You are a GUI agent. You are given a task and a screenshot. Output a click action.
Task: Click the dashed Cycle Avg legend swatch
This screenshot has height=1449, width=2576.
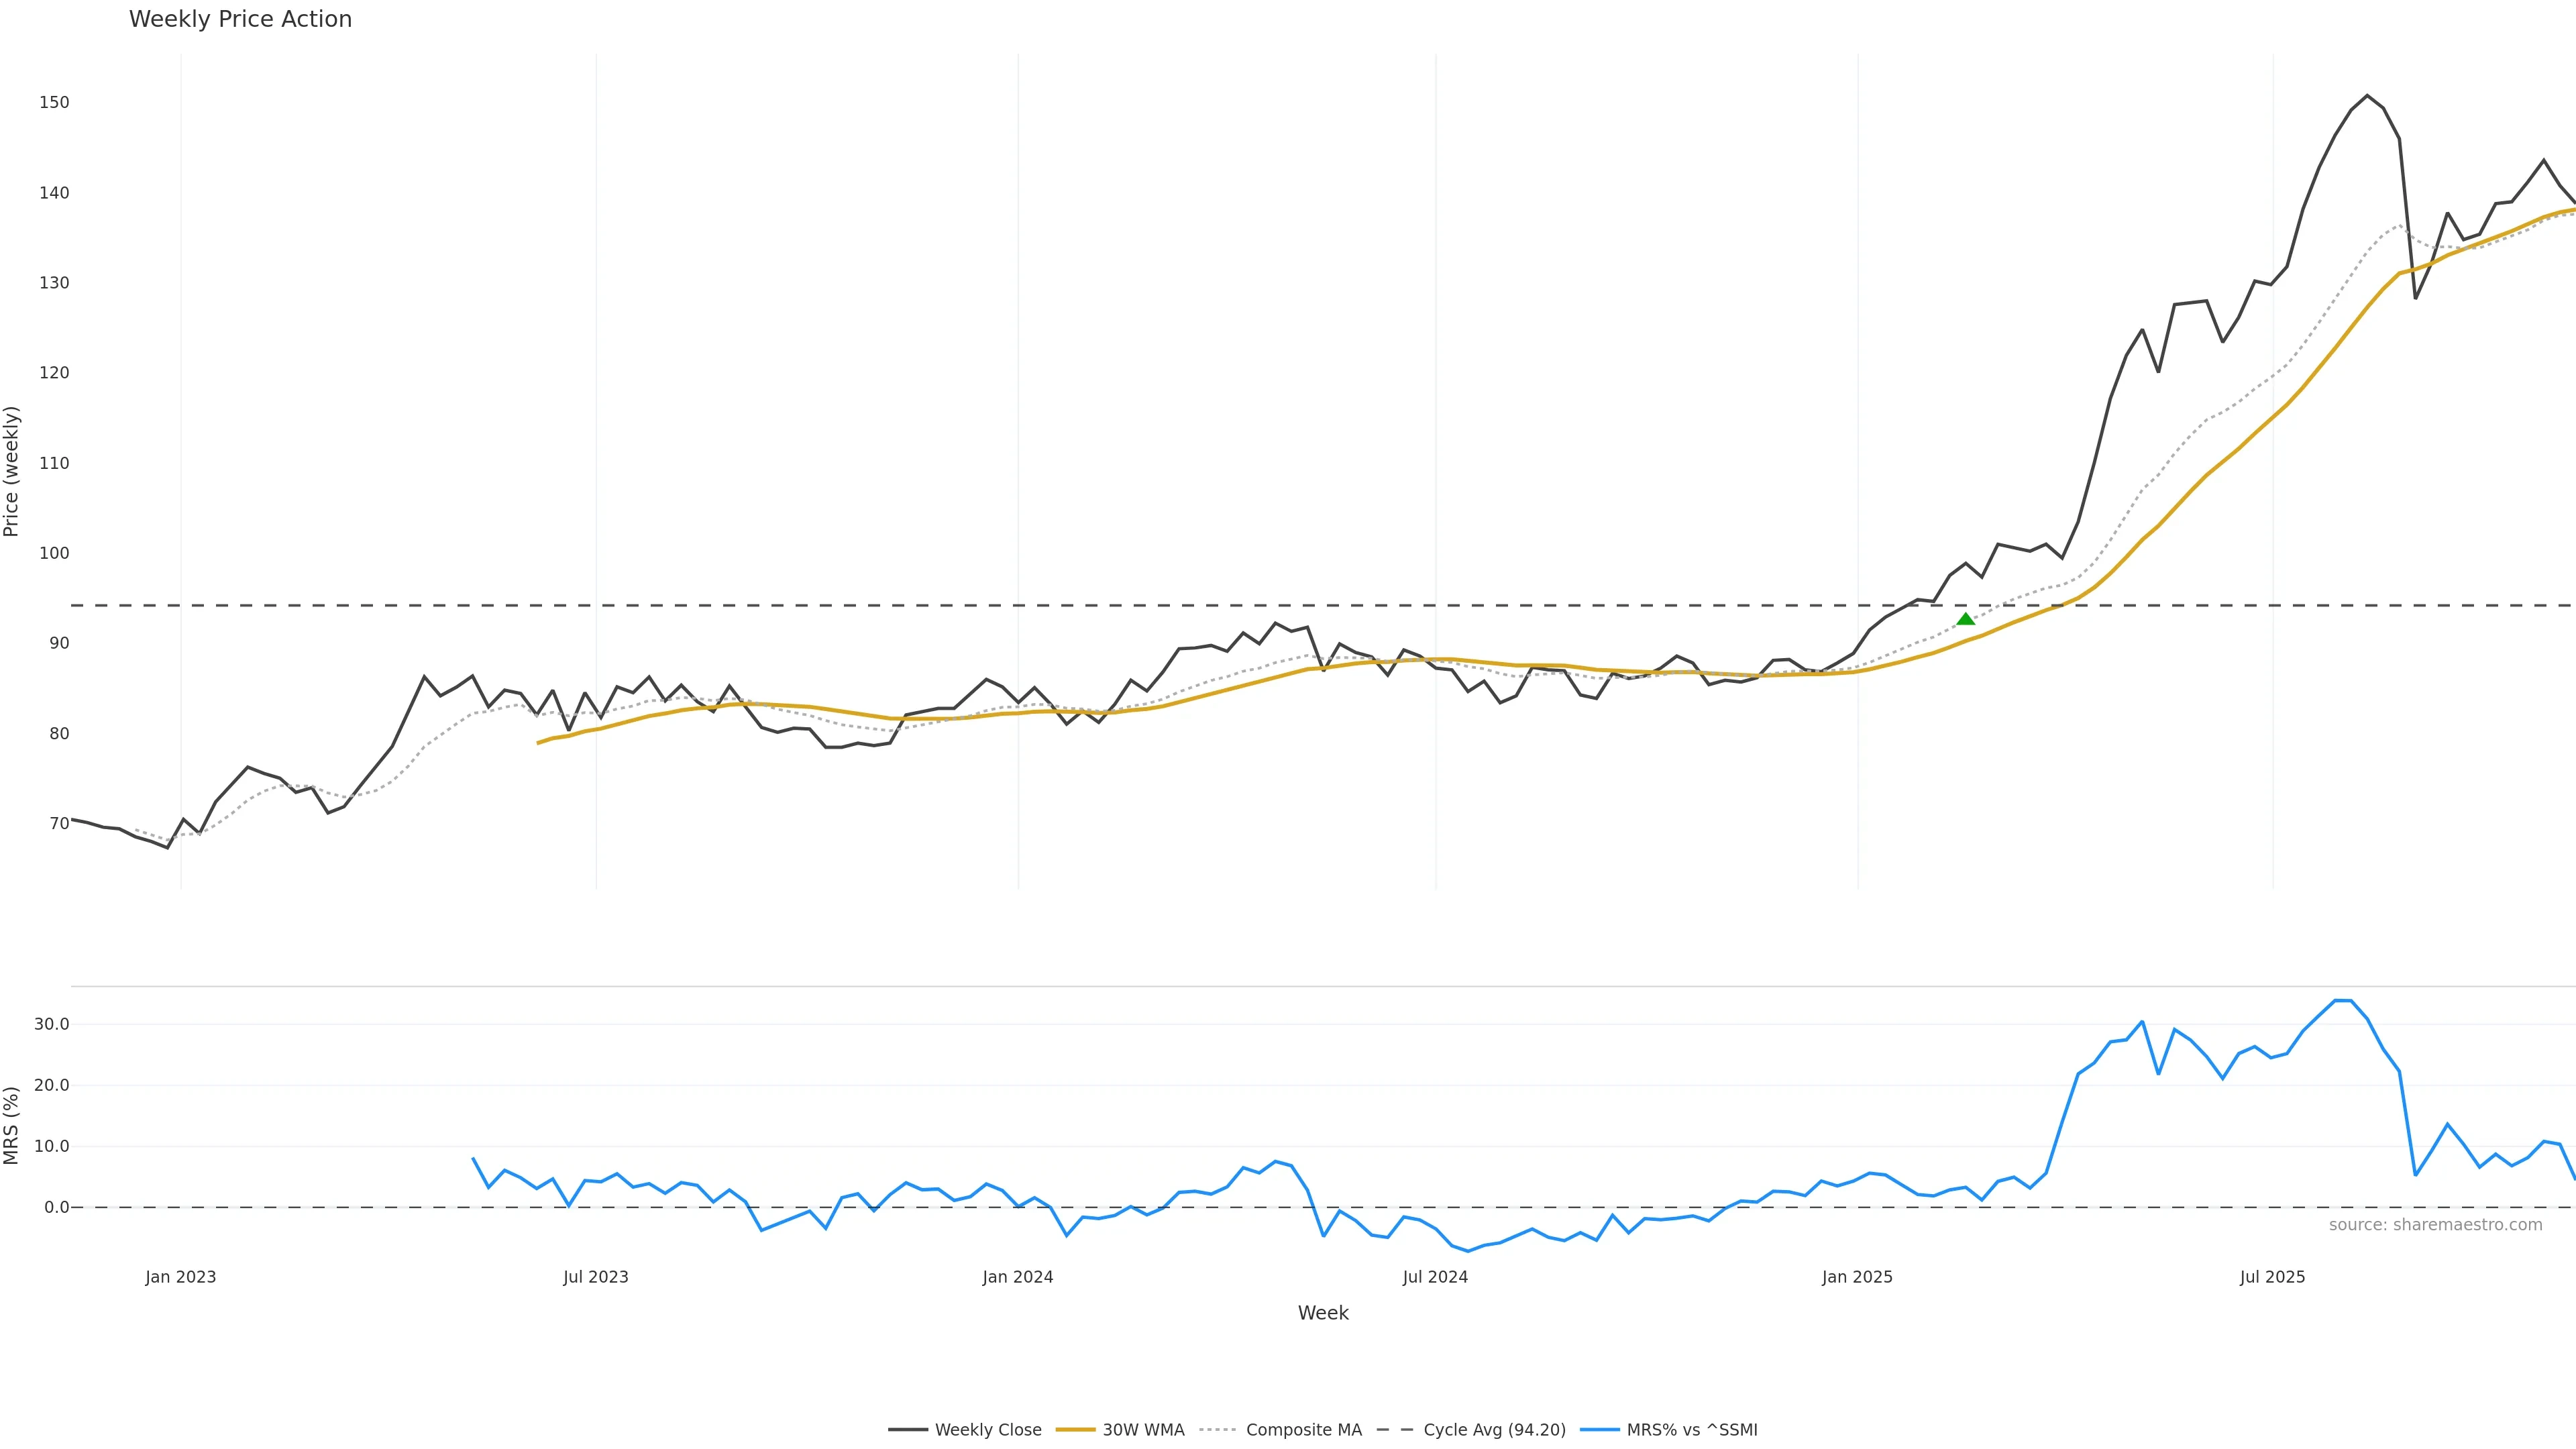pos(1395,1430)
